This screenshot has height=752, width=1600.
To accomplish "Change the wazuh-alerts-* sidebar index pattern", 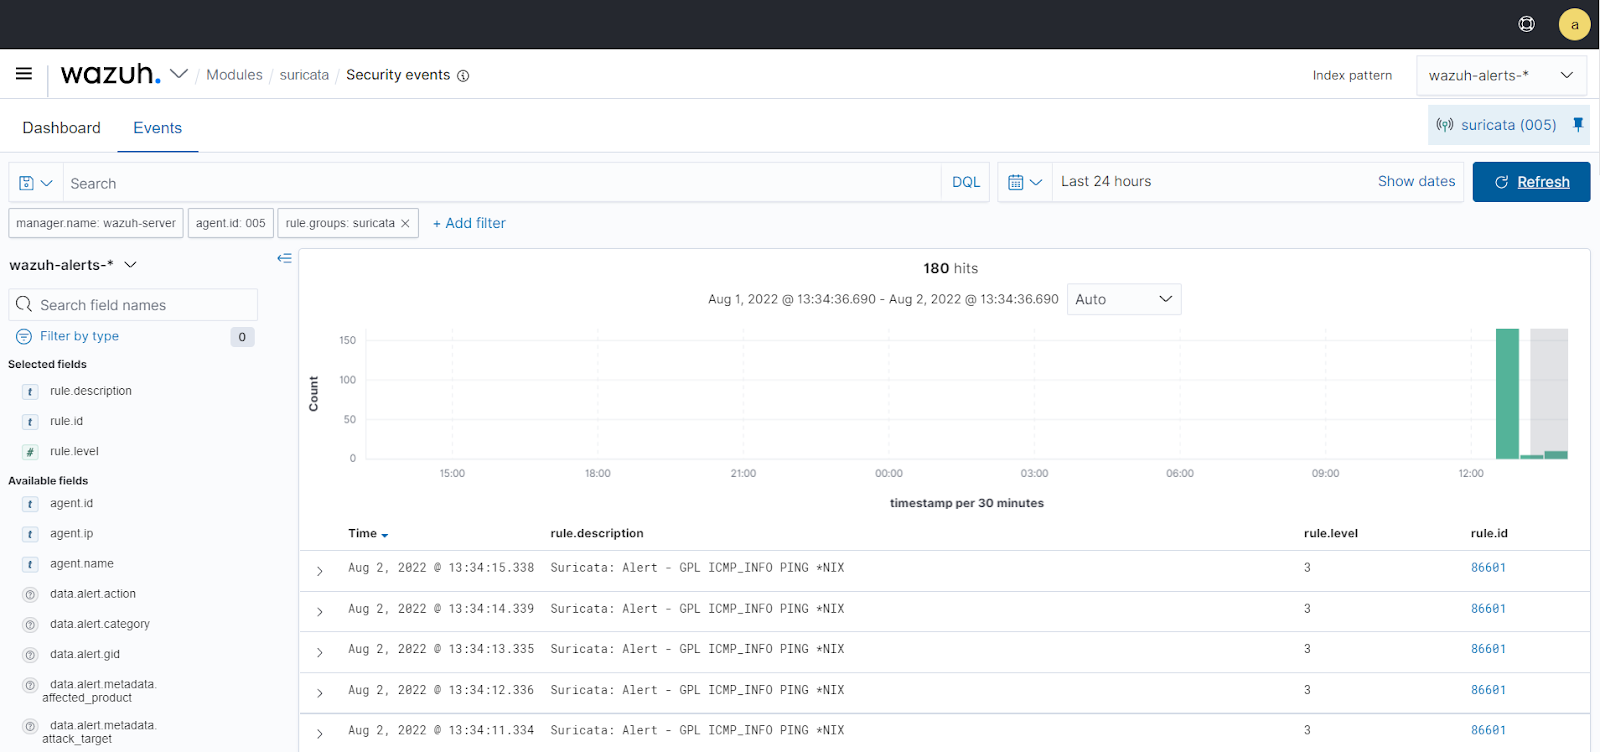I will (x=73, y=265).
